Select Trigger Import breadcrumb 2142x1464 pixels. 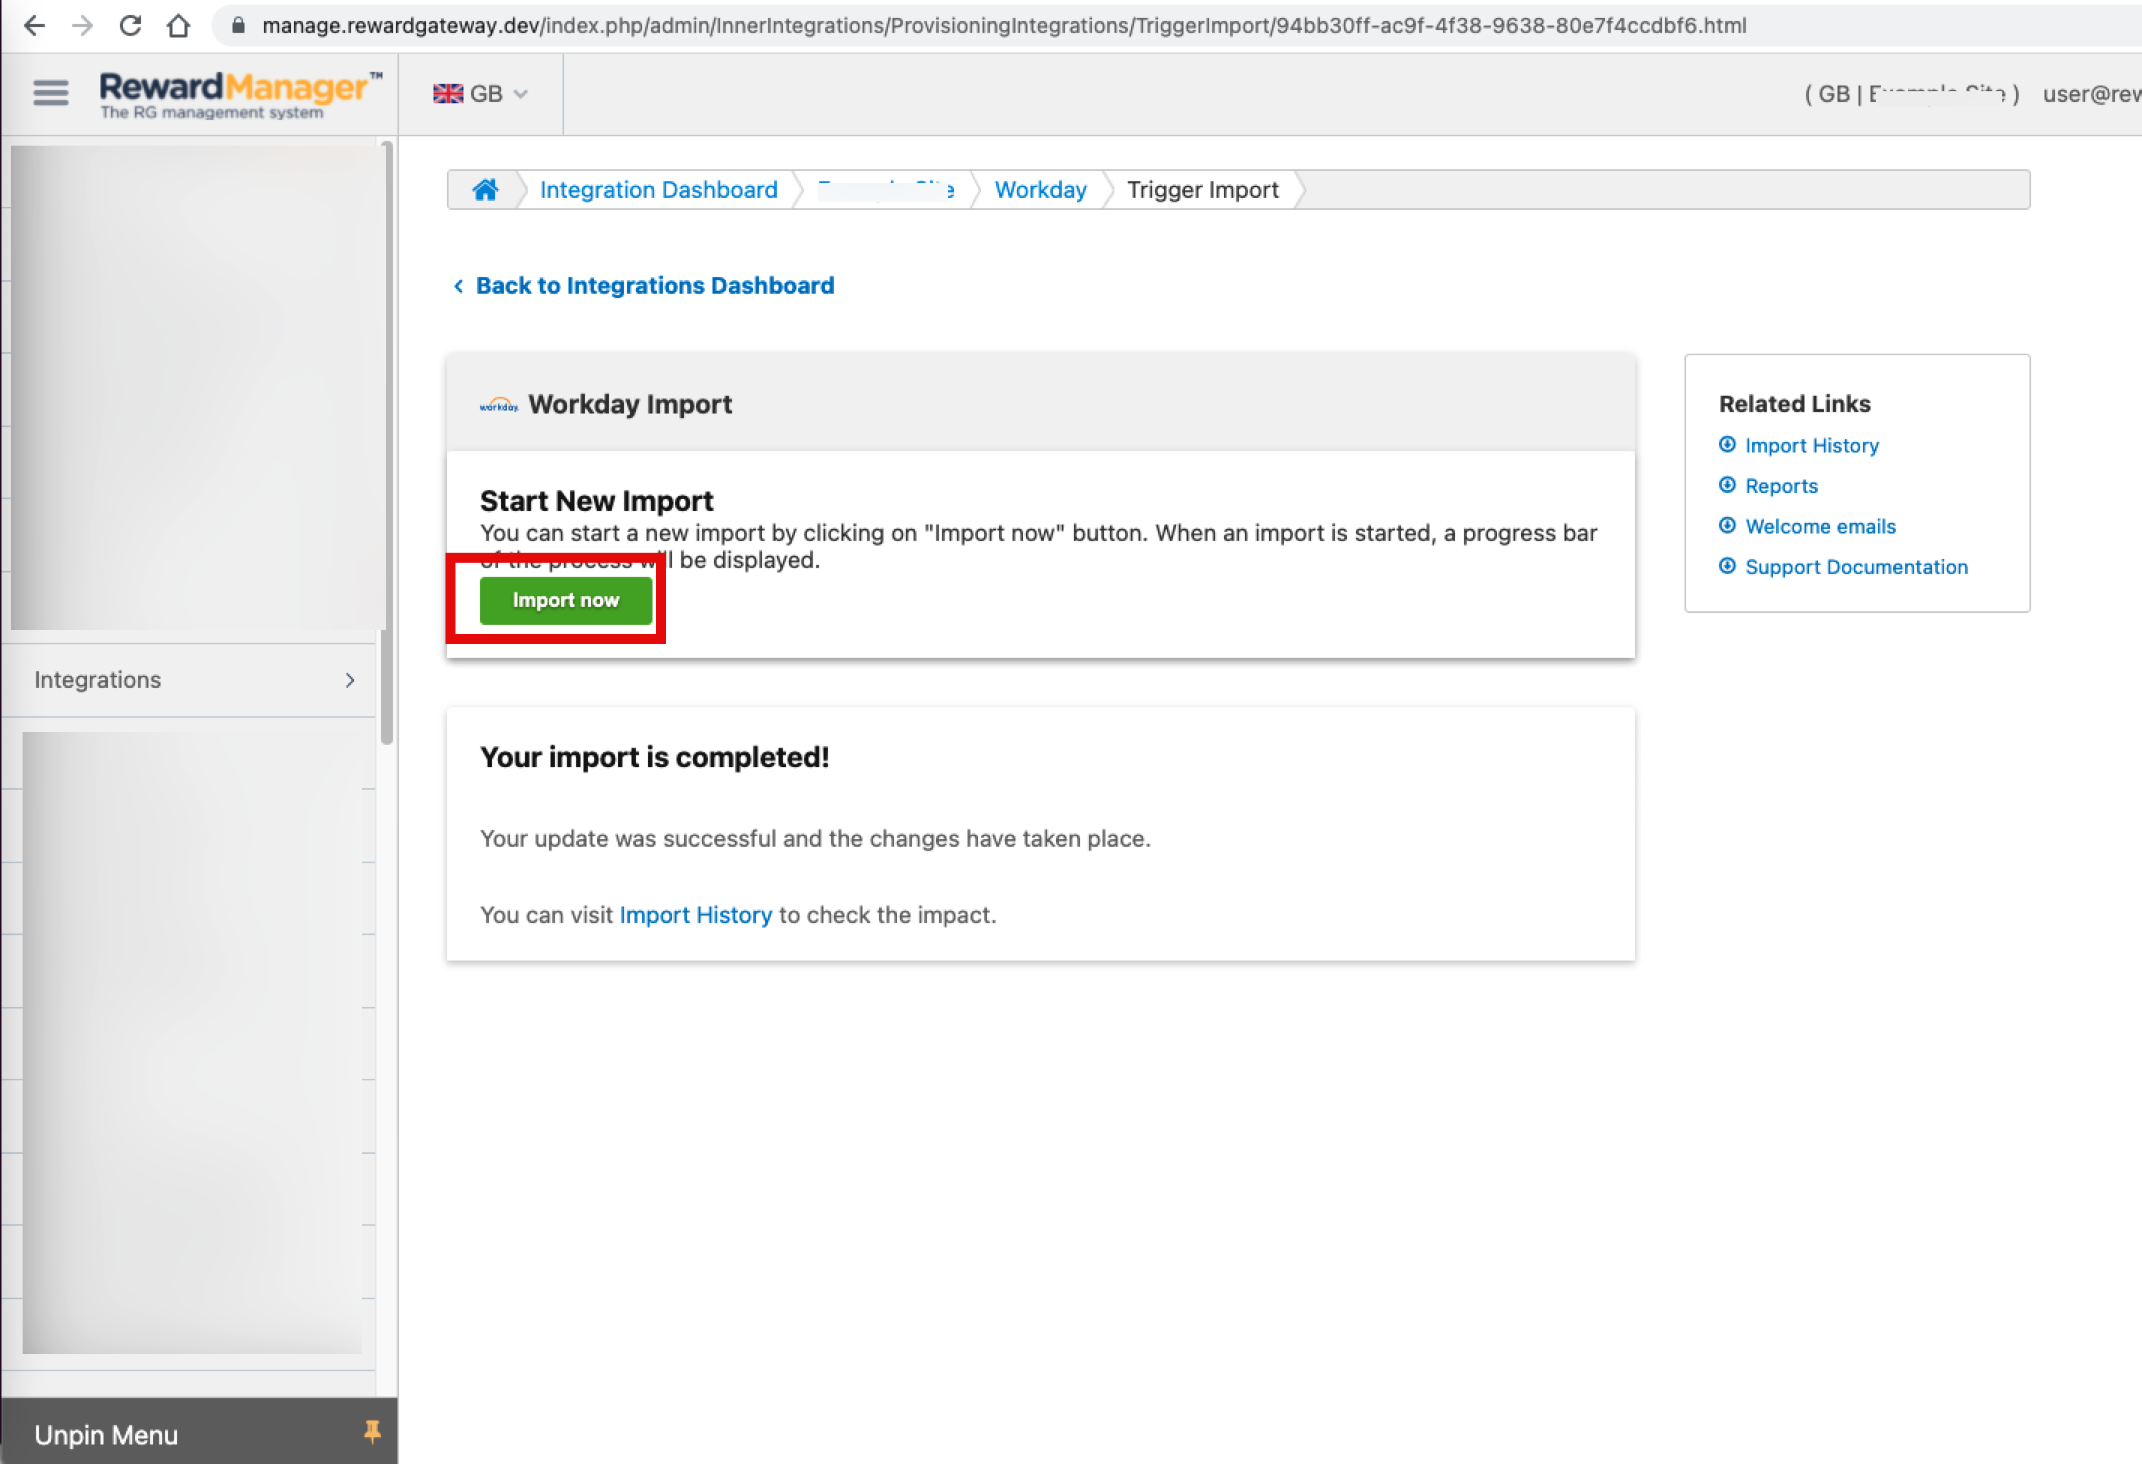(x=1202, y=190)
